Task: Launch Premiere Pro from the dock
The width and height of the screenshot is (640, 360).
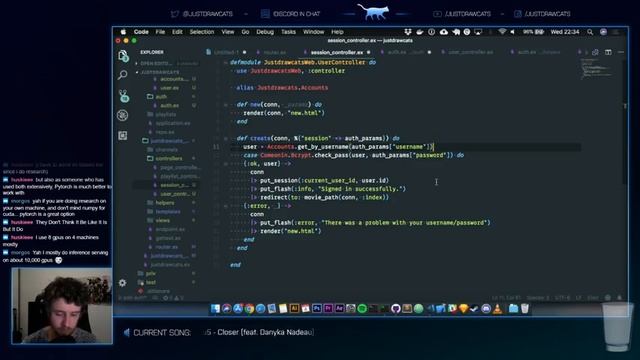Action: tap(328, 309)
